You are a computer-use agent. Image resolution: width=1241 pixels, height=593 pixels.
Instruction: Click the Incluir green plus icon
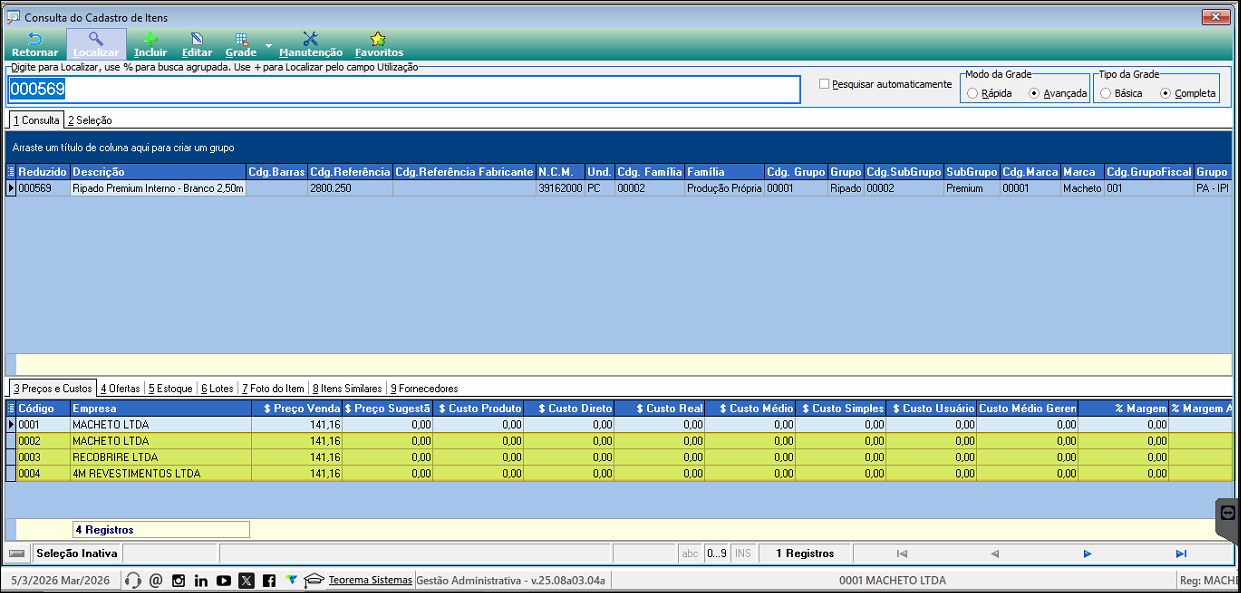(x=150, y=44)
